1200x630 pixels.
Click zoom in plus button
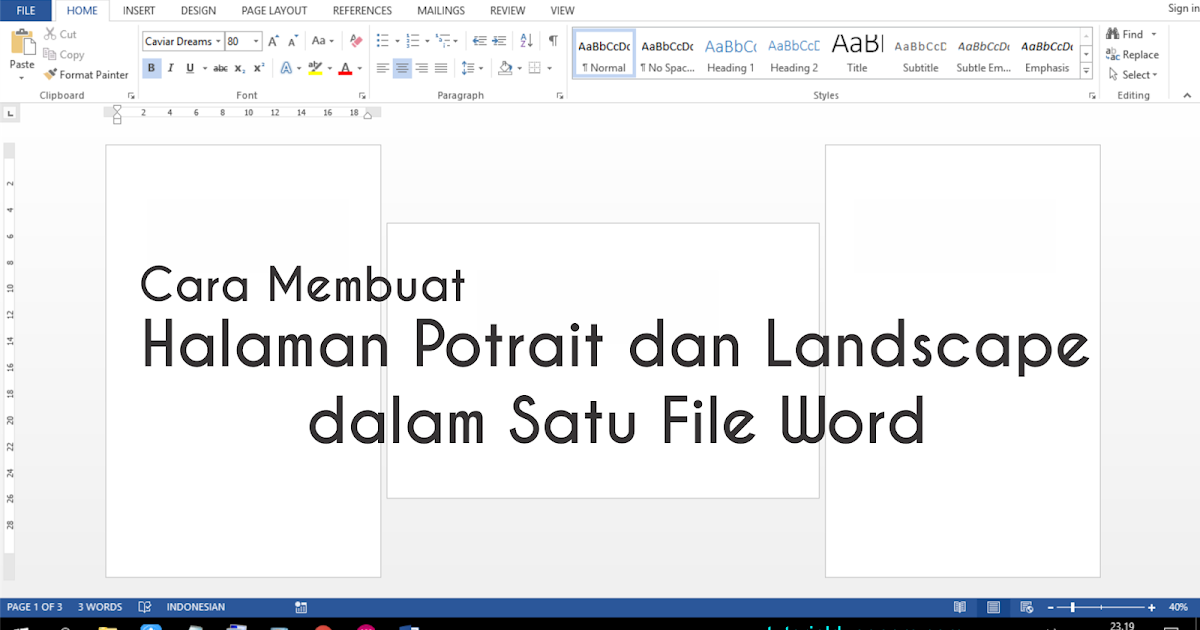tap(1152, 607)
